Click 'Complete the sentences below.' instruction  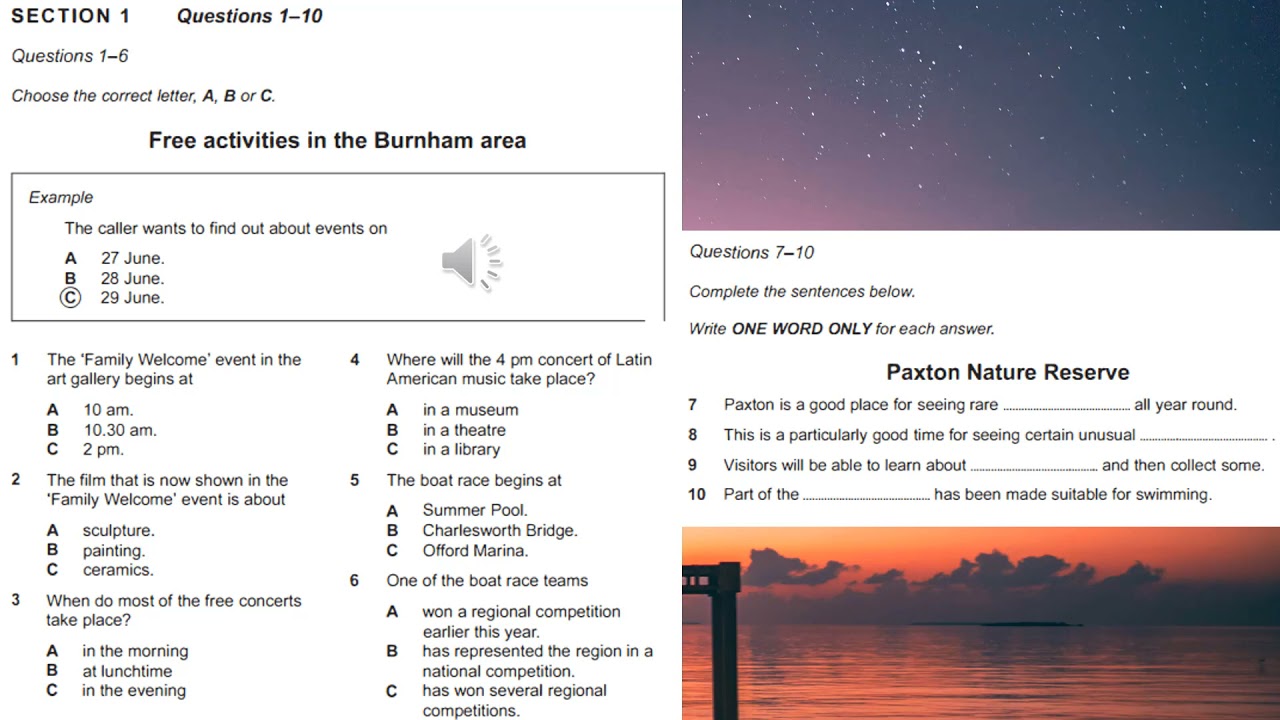802,292
